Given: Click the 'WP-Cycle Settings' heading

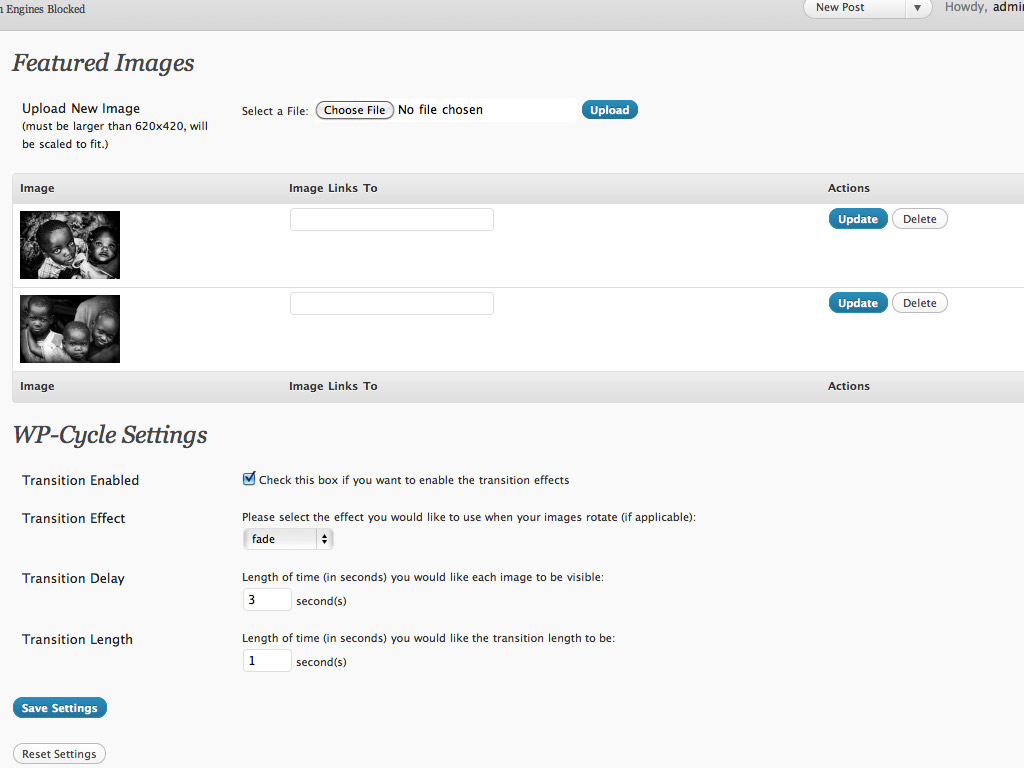Looking at the screenshot, I should click(110, 435).
